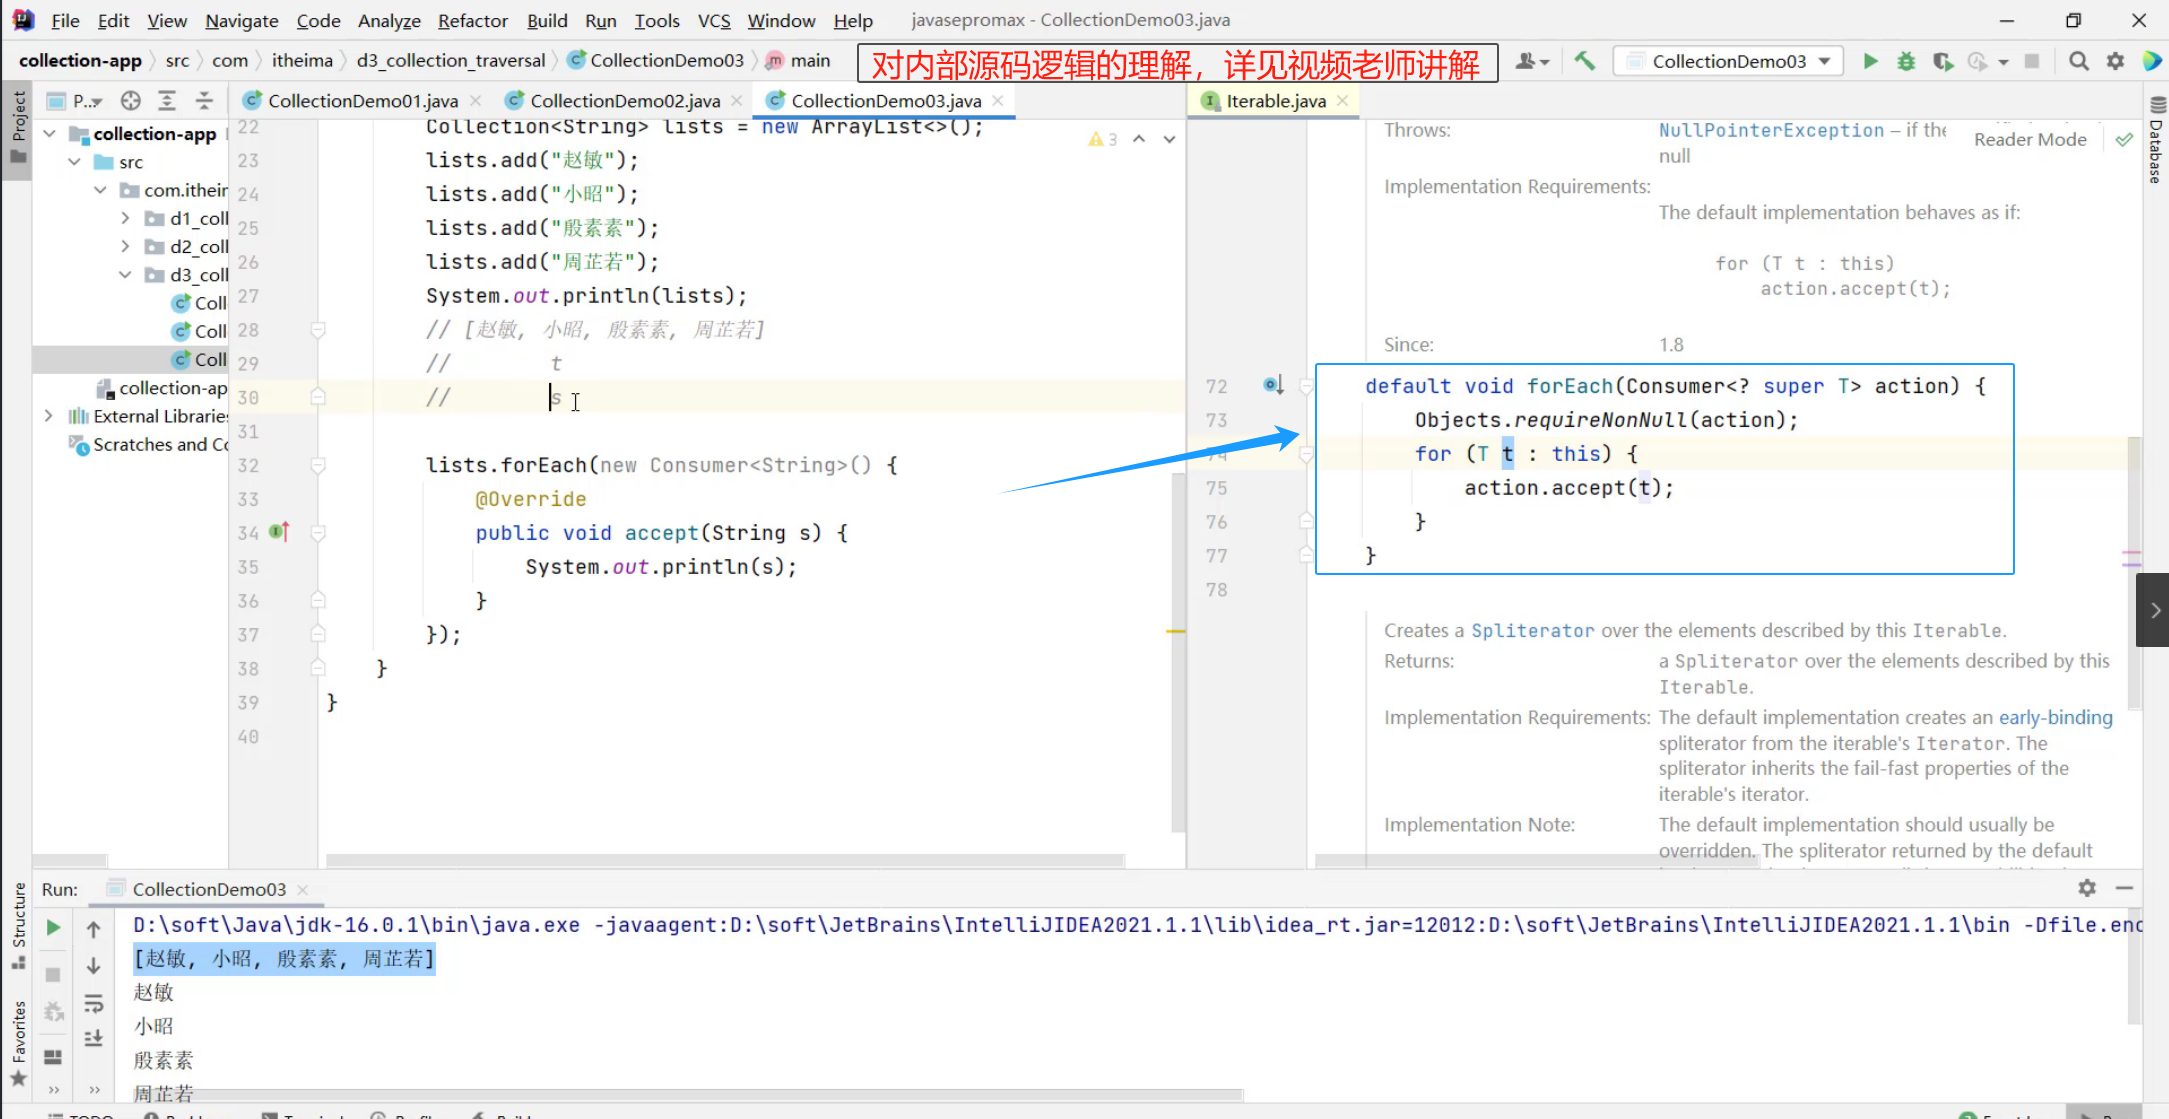Toggle soft-wrap in Run console
The height and width of the screenshot is (1119, 2169).
94,1003
